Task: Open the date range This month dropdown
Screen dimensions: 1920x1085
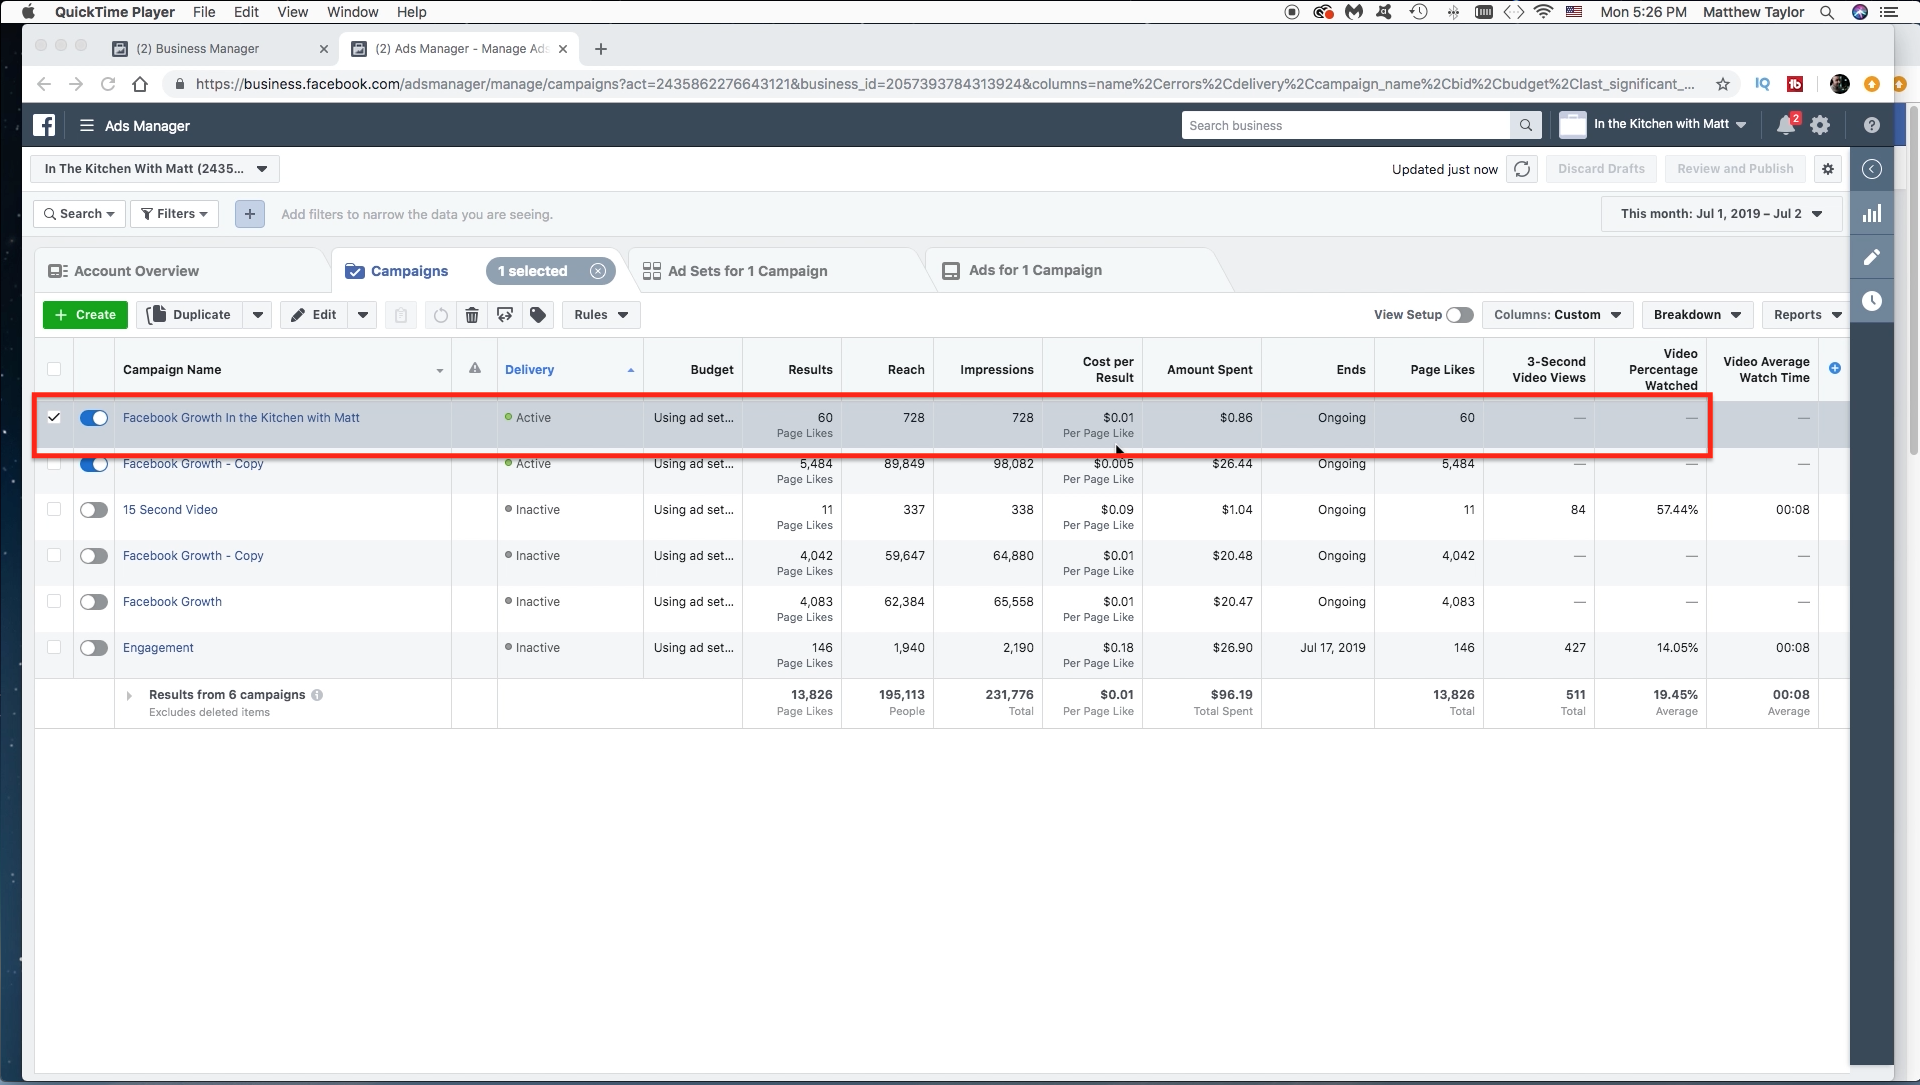Action: [1721, 214]
